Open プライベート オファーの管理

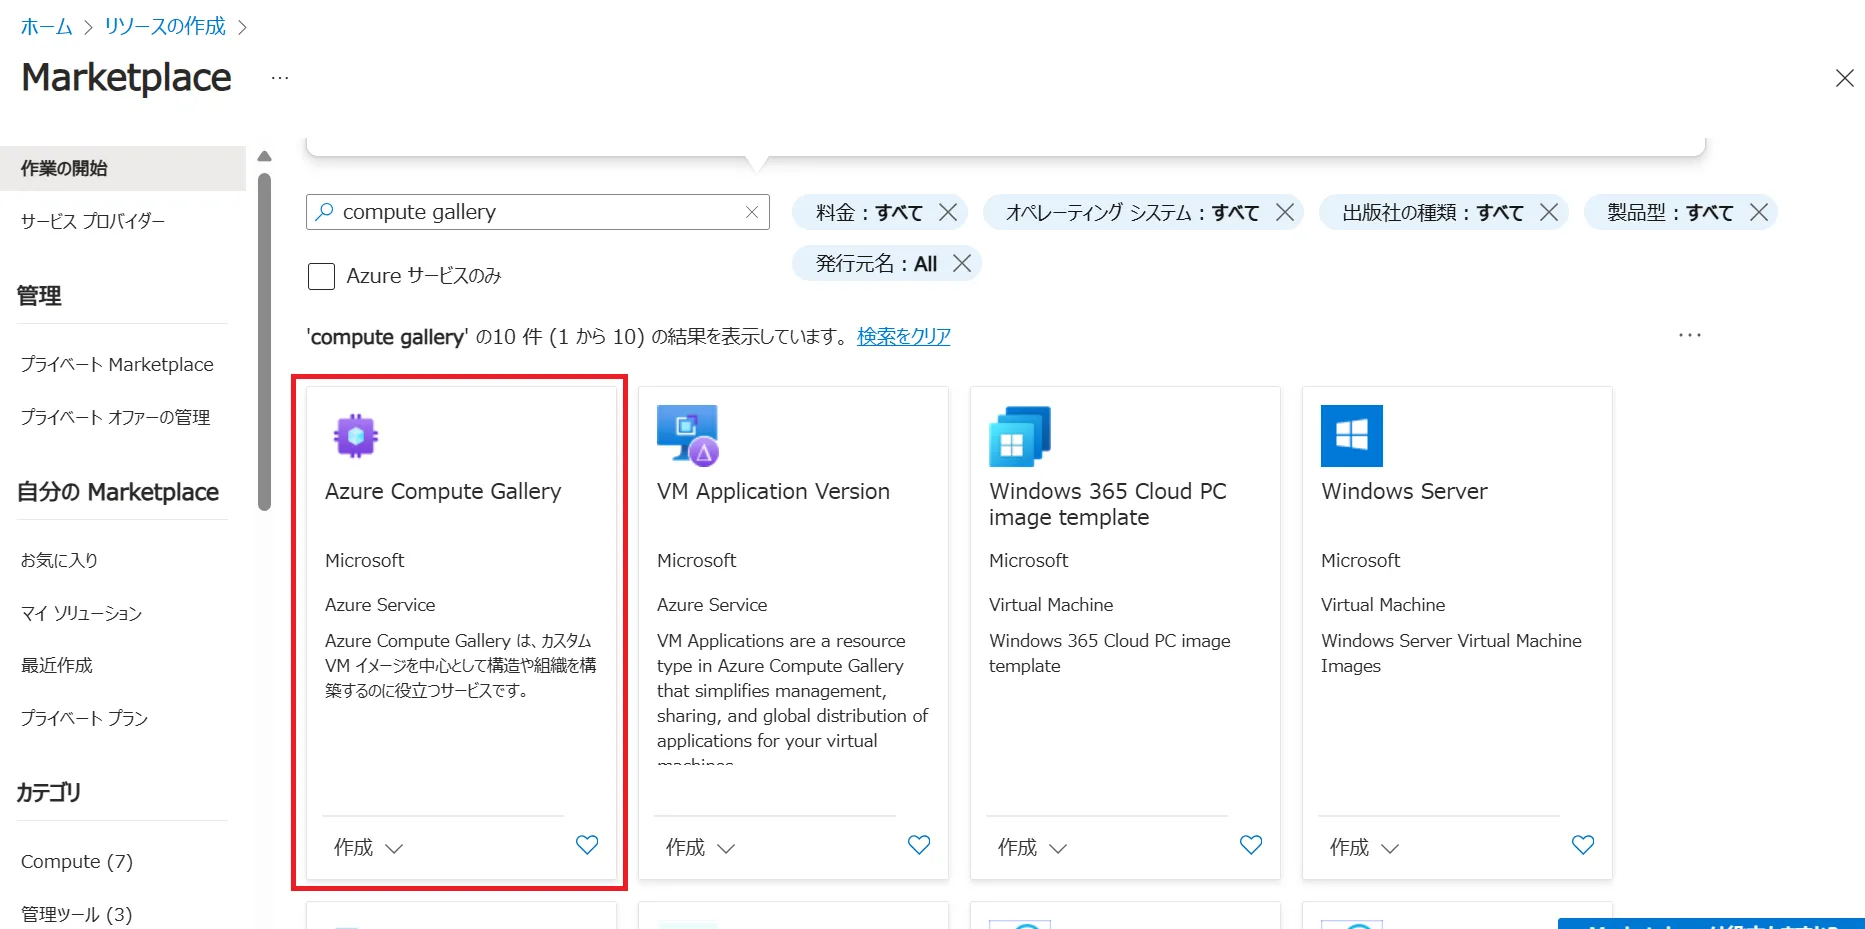[115, 417]
